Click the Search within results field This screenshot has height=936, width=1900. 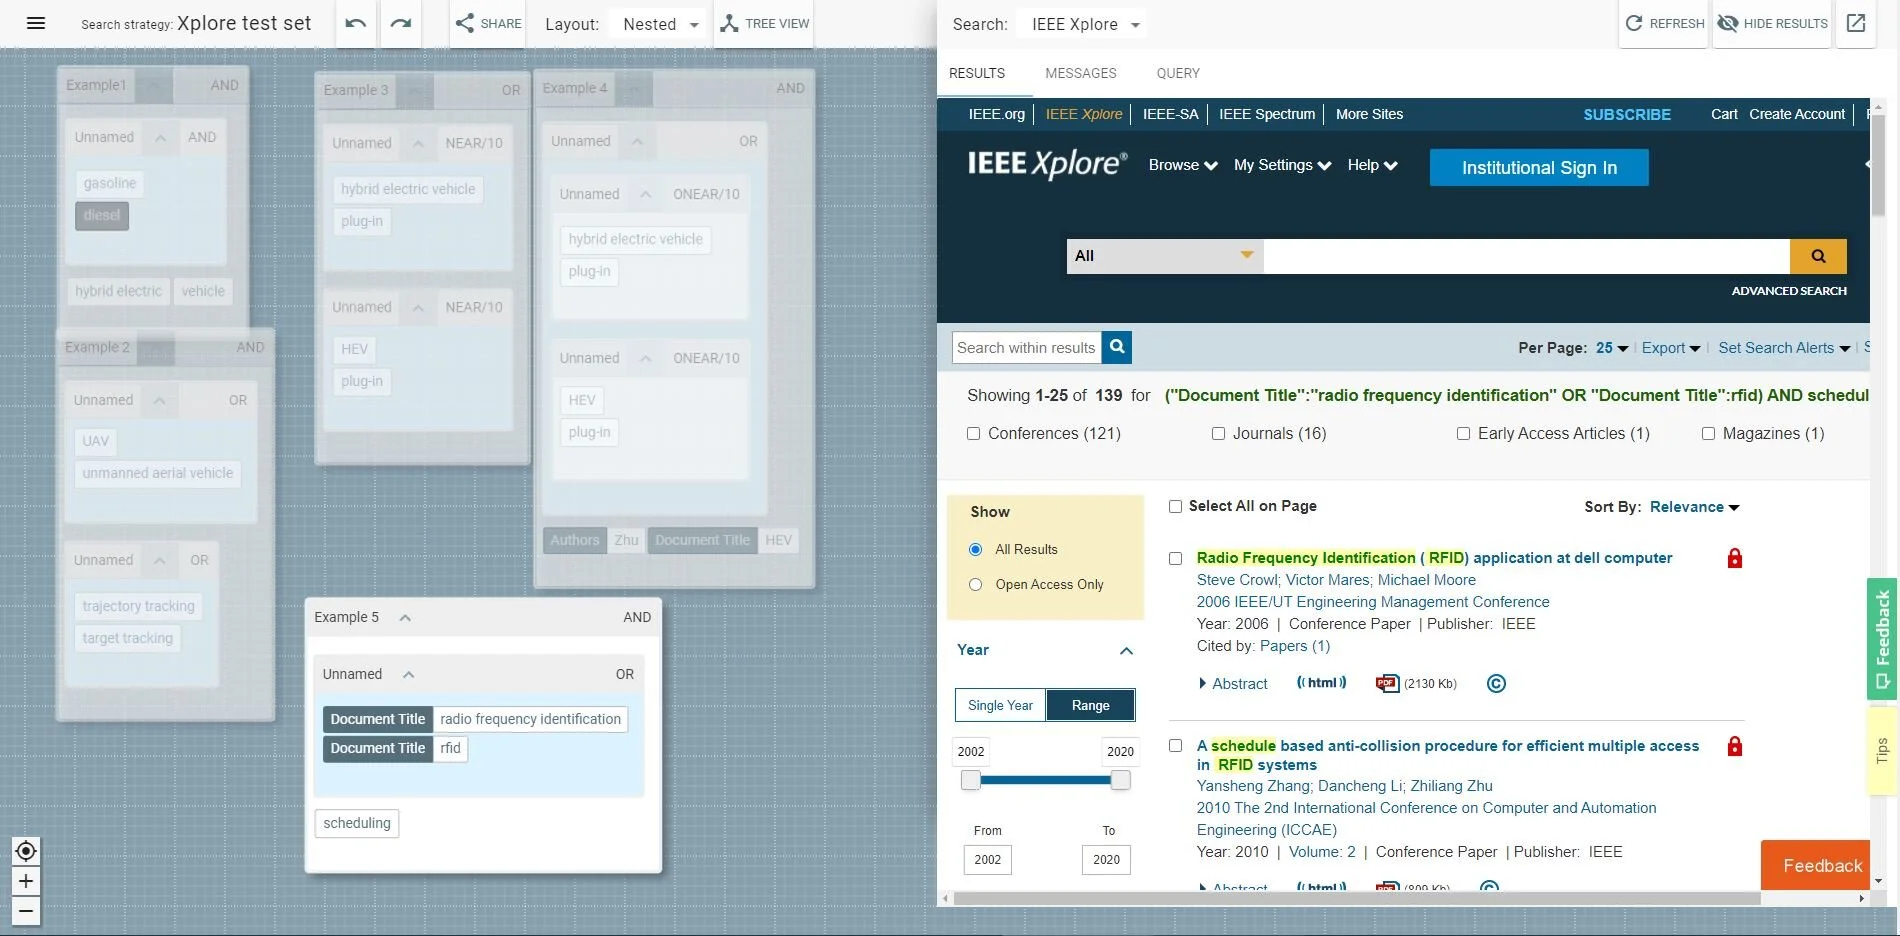[1027, 347]
